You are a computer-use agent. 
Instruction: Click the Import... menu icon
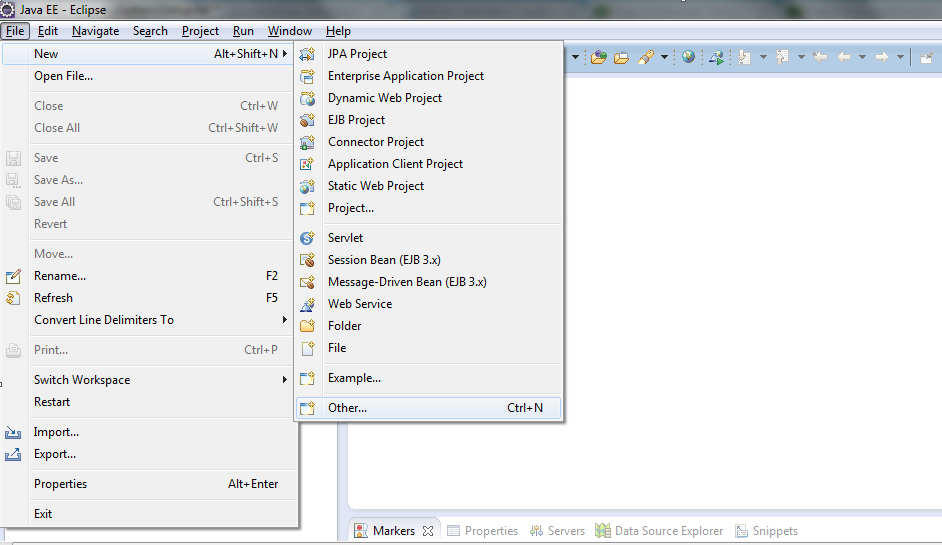point(13,433)
